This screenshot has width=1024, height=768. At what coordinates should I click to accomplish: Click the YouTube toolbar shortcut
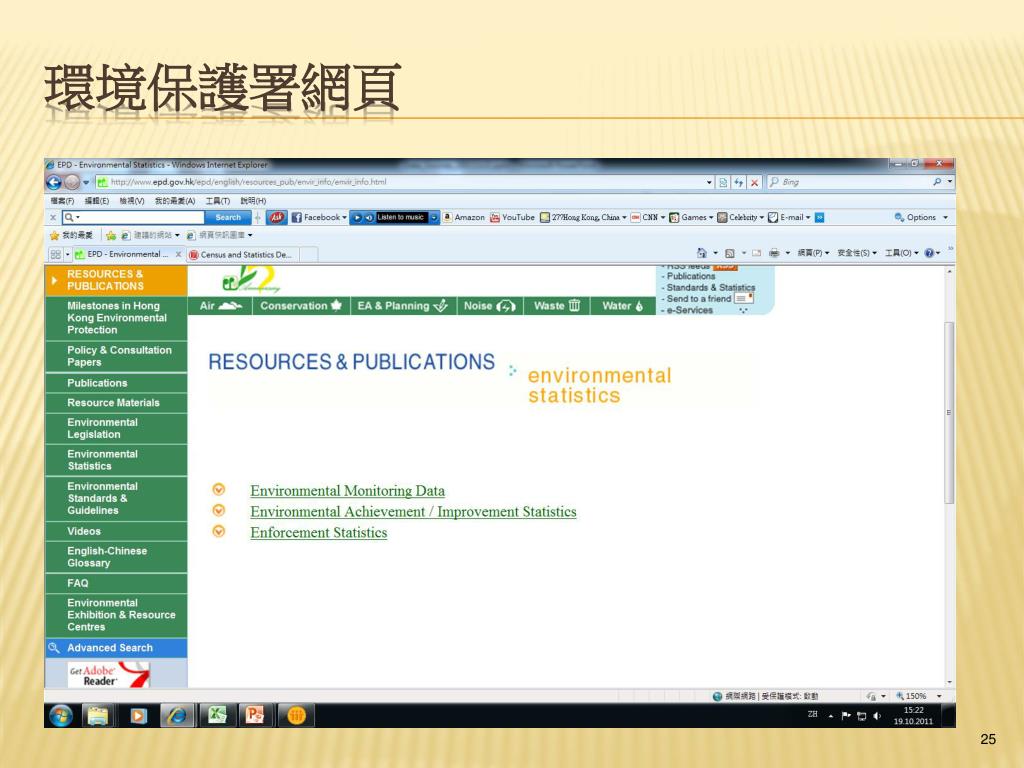512,217
